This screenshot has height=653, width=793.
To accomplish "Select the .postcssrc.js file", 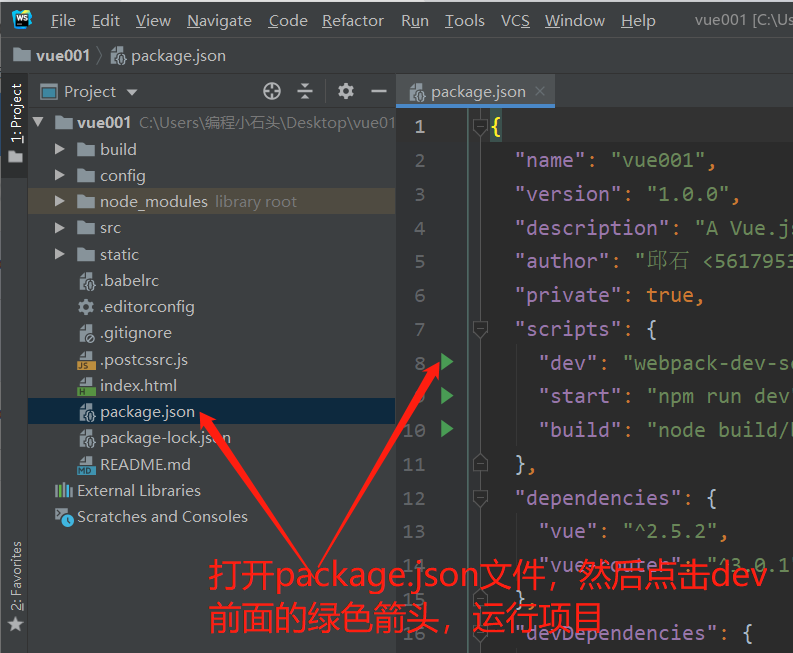I will (x=211, y=359).
